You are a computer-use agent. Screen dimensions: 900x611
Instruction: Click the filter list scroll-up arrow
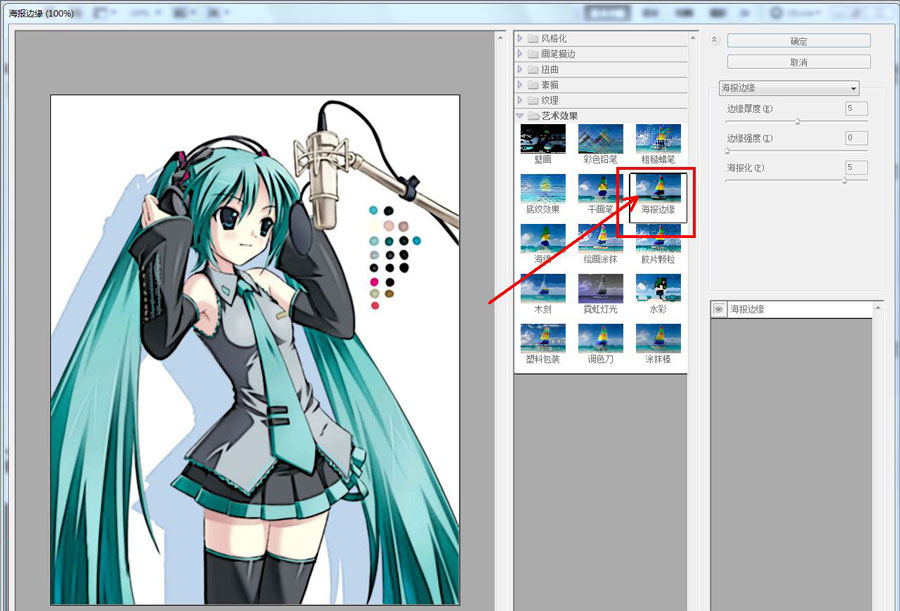693,38
